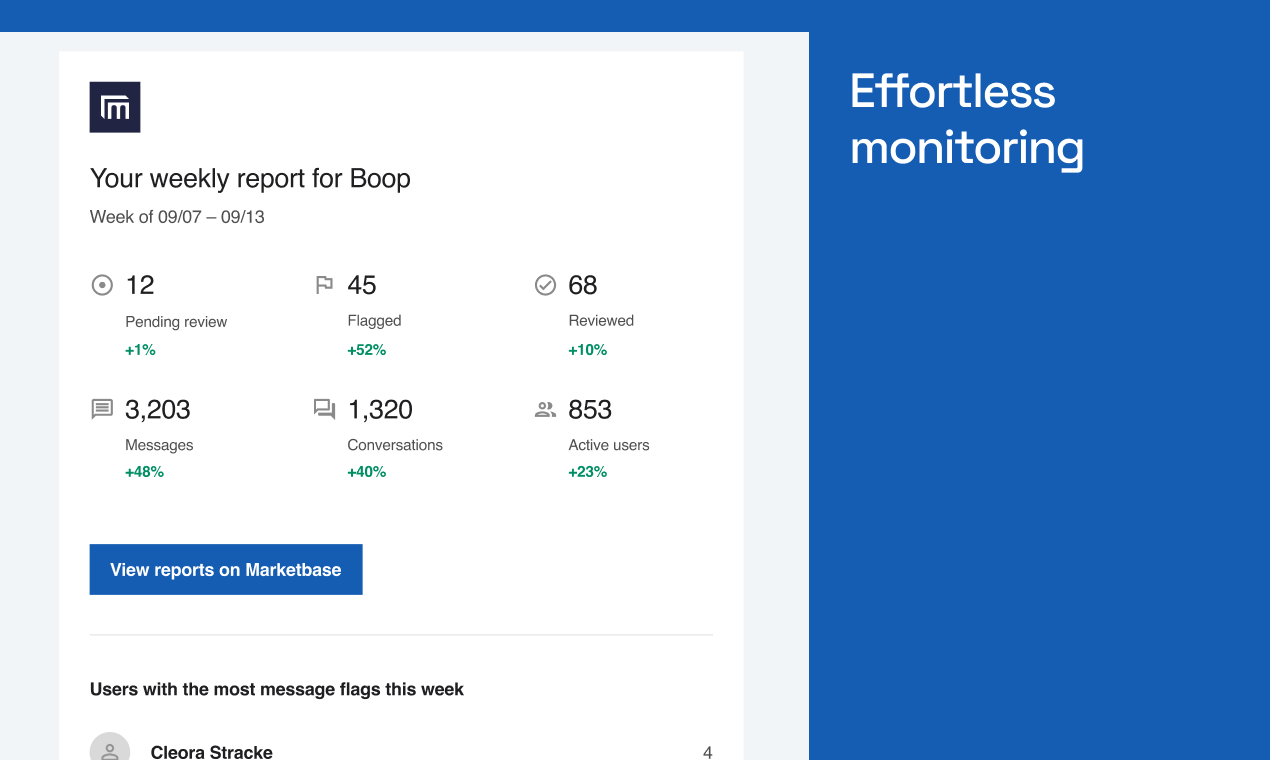Select the Cleora Stracke user name
This screenshot has width=1270, height=760.
click(x=212, y=751)
